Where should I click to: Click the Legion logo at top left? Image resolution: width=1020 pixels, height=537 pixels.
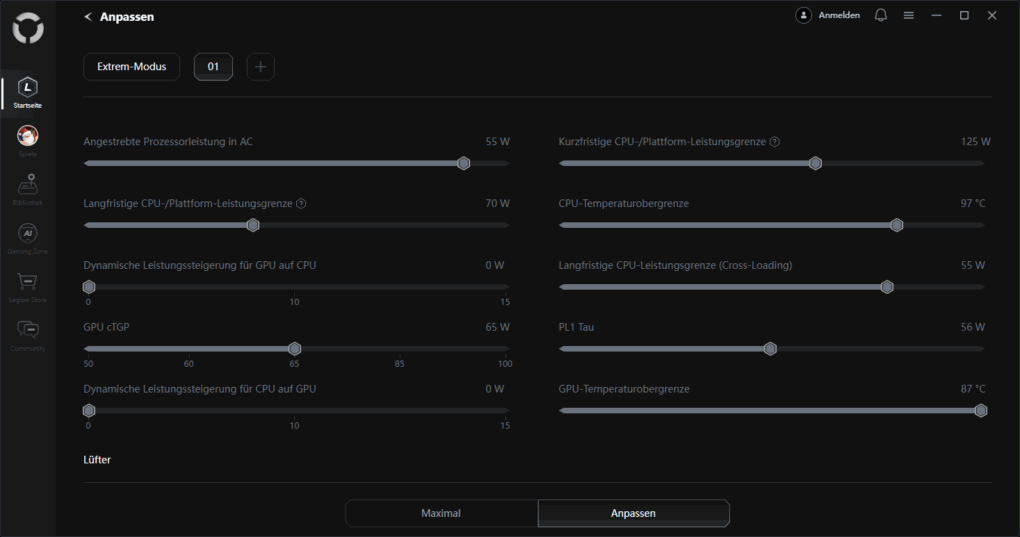tap(28, 28)
